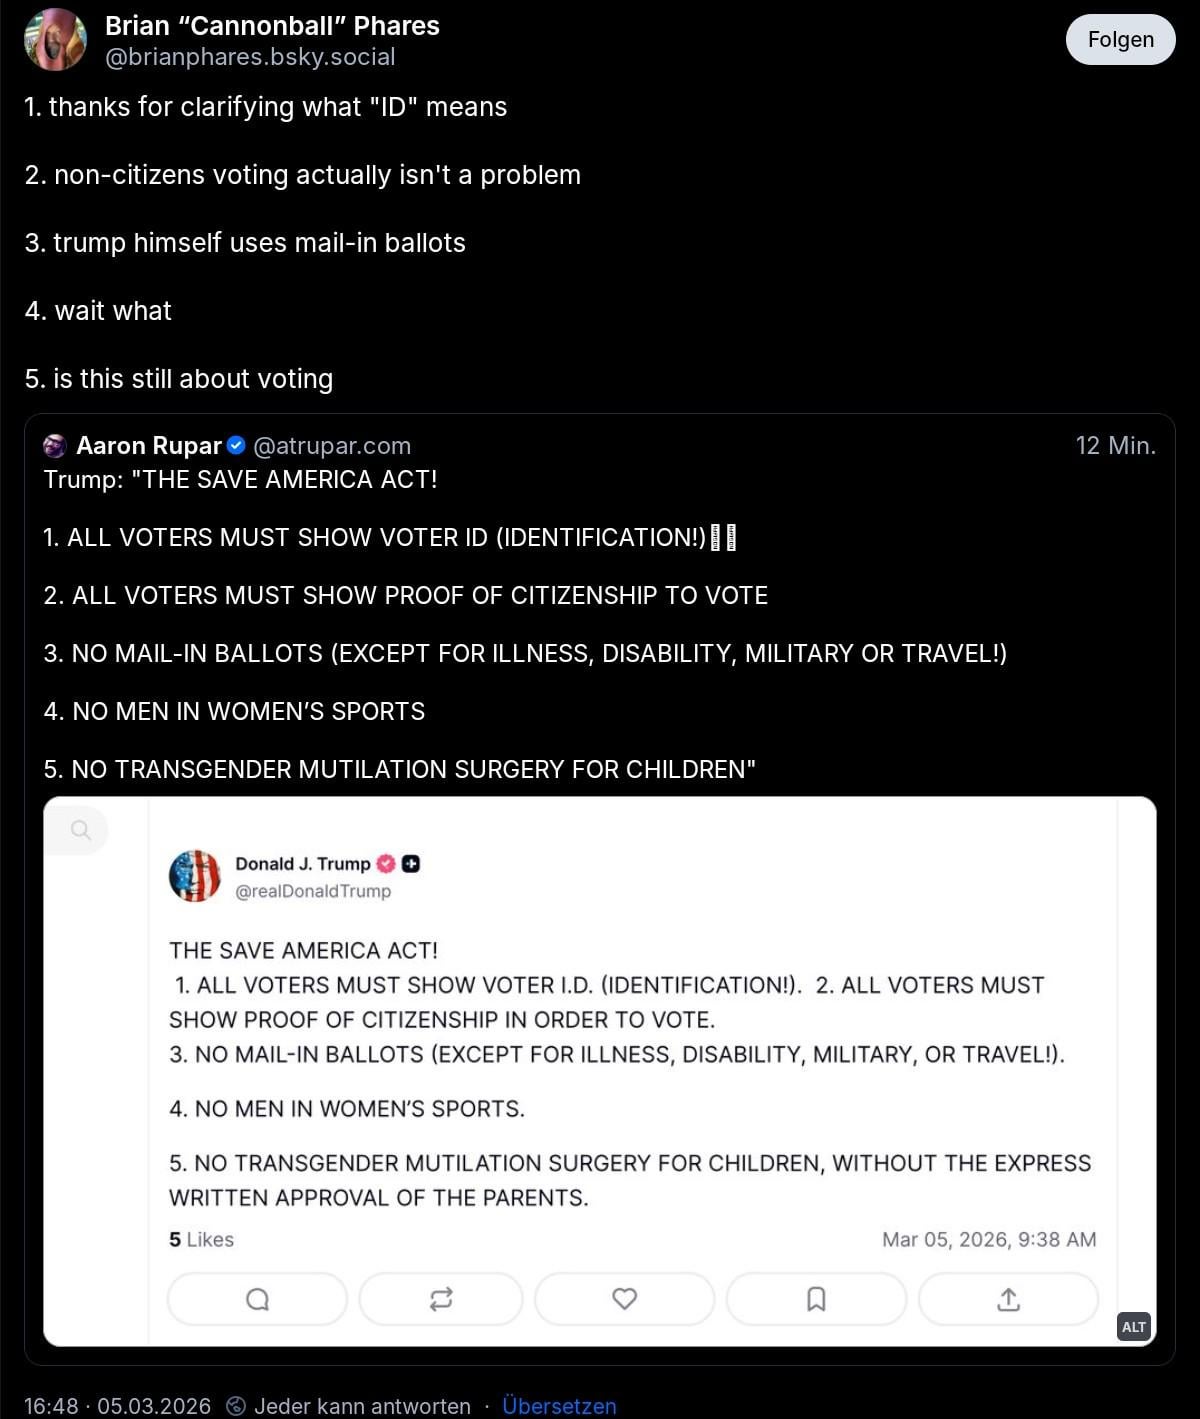Open the 5 Likes count
This screenshot has width=1200, height=1419.
tap(201, 1240)
